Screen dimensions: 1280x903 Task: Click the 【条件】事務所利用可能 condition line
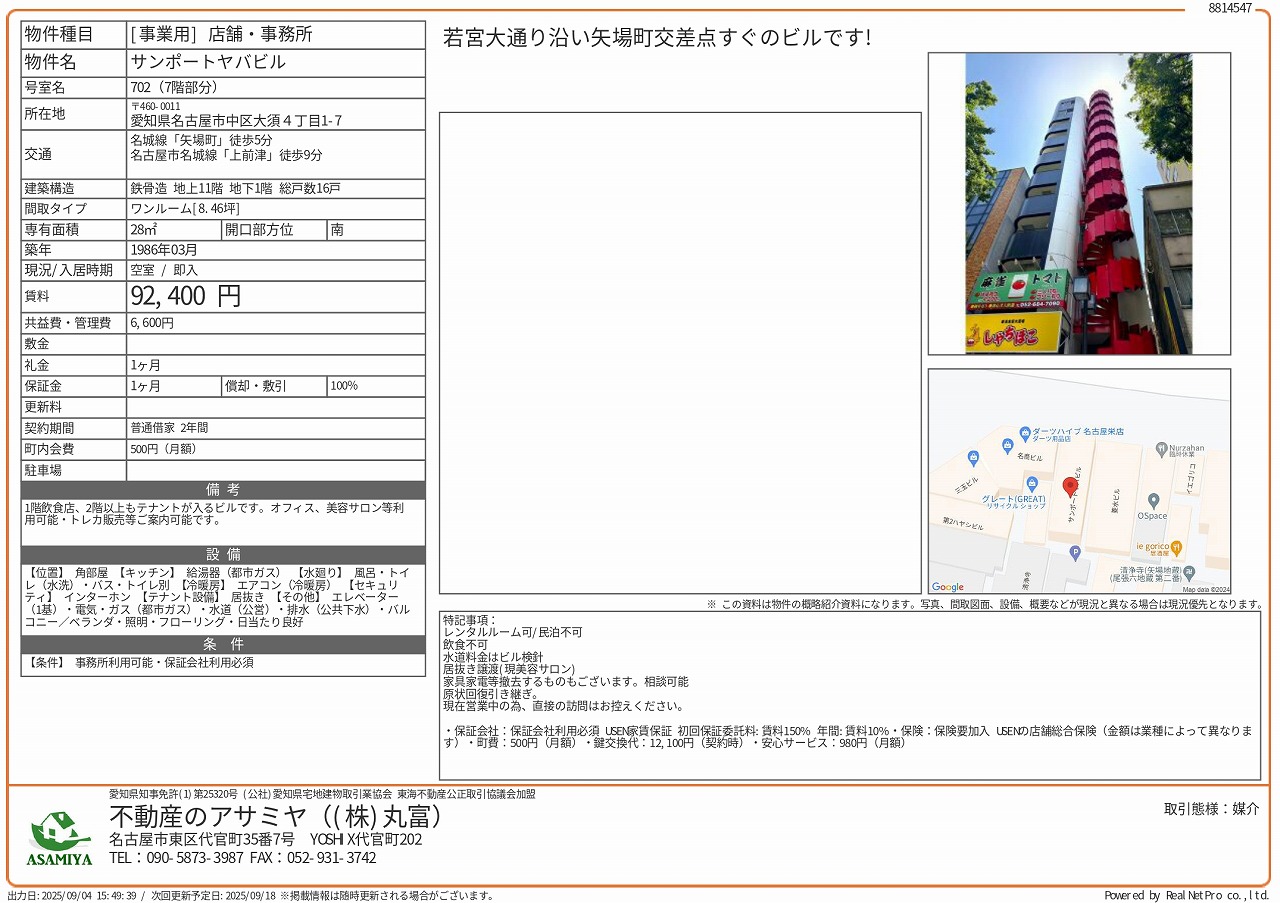(140, 663)
